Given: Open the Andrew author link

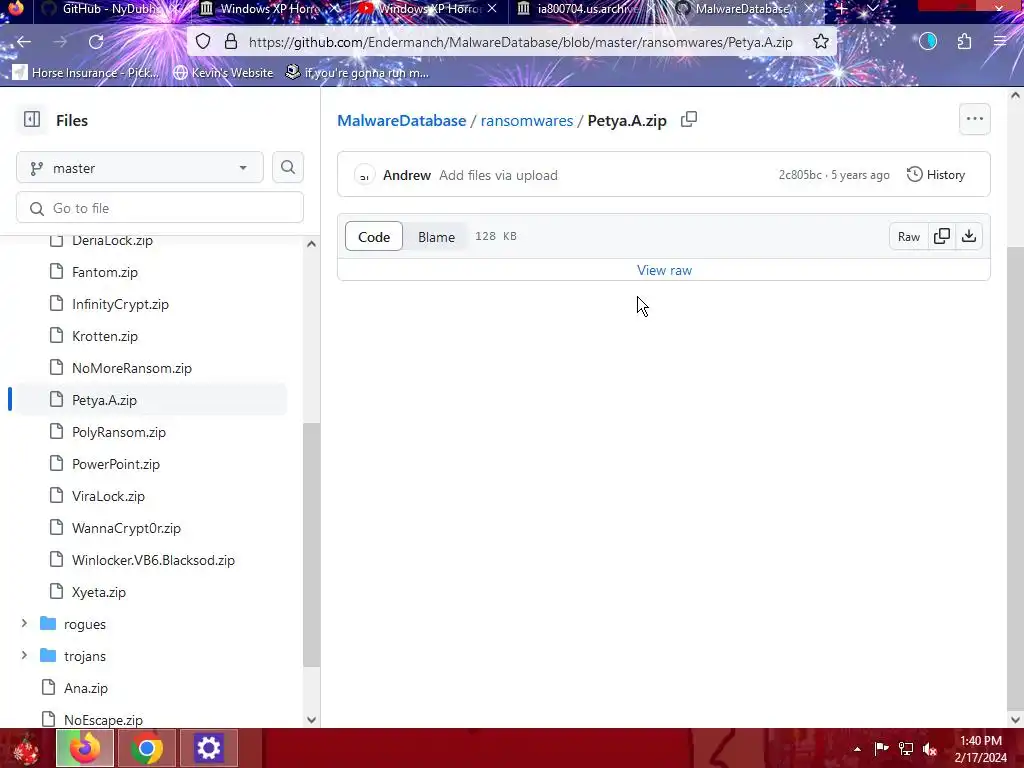Looking at the screenshot, I should pyautogui.click(x=407, y=175).
